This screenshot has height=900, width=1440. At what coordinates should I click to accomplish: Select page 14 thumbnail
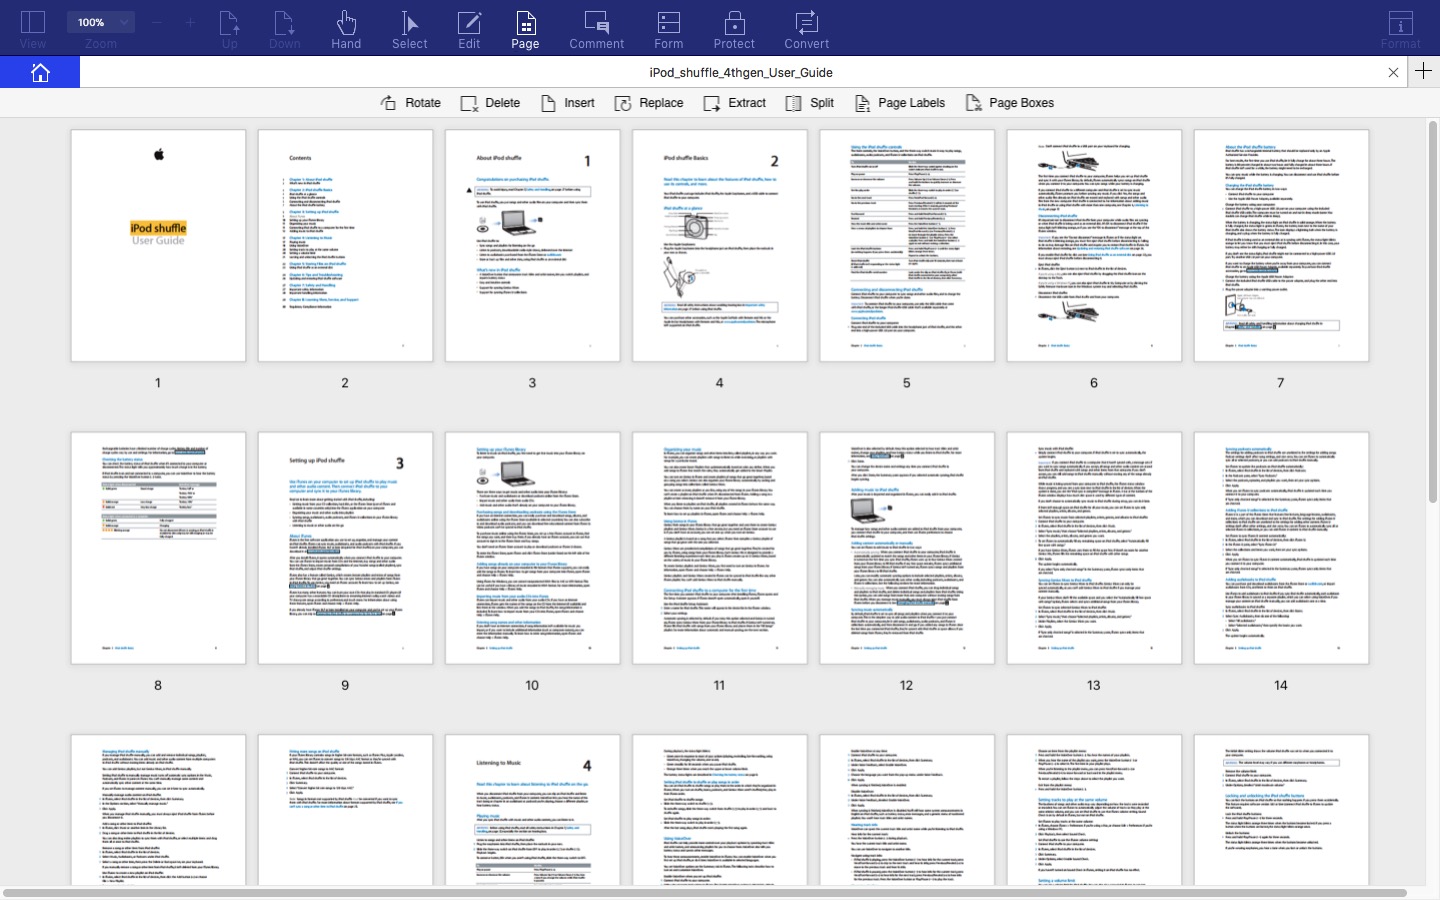point(1281,548)
